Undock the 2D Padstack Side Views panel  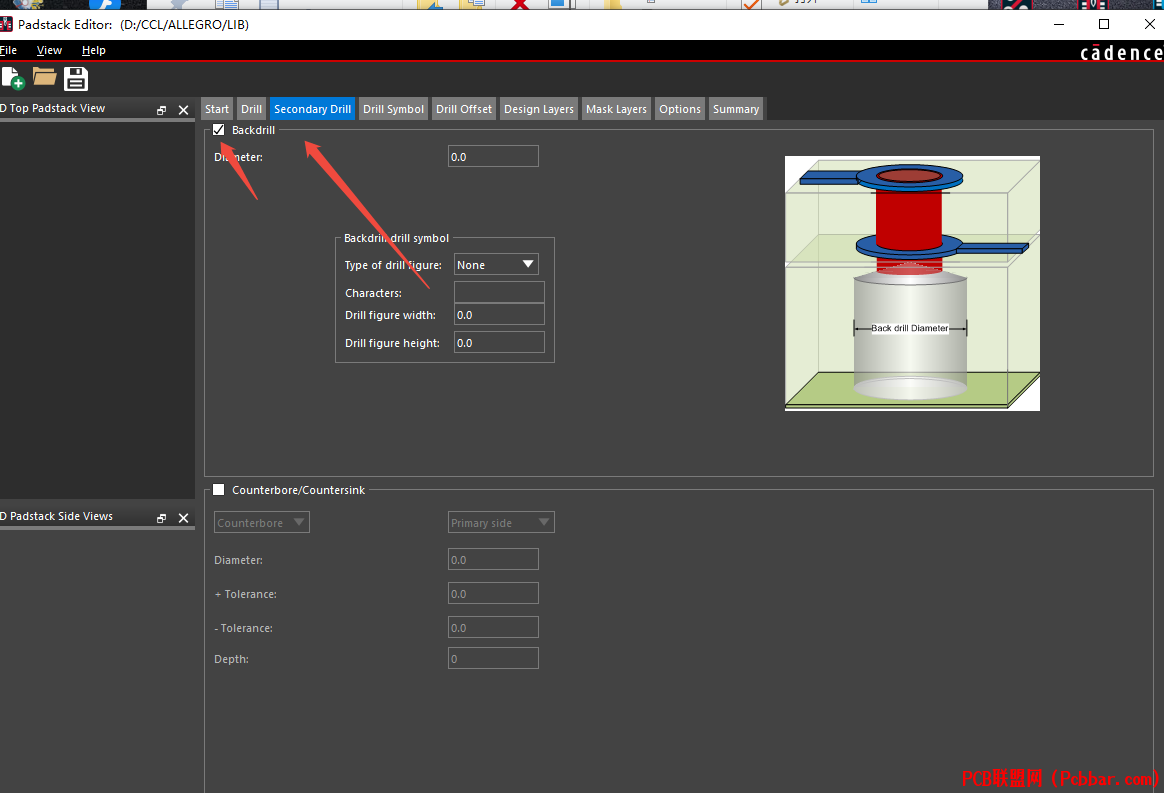[x=161, y=518]
